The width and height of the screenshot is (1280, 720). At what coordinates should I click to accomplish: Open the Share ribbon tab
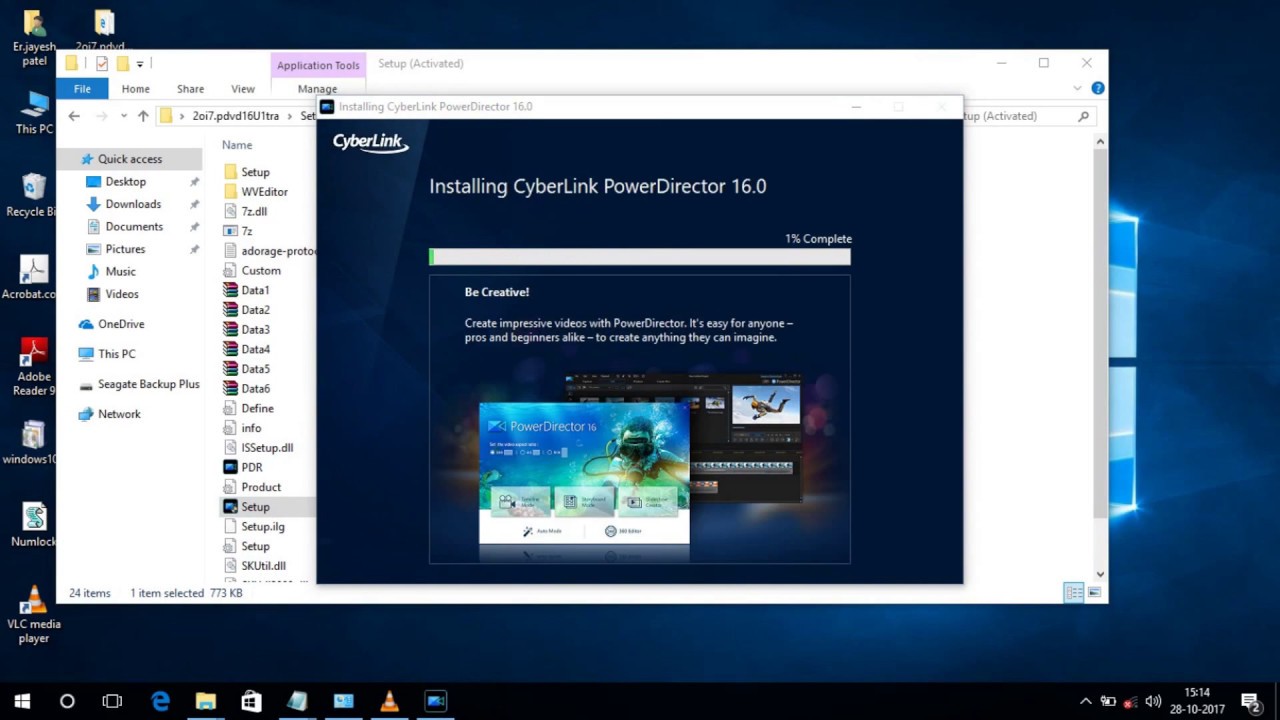click(x=190, y=88)
